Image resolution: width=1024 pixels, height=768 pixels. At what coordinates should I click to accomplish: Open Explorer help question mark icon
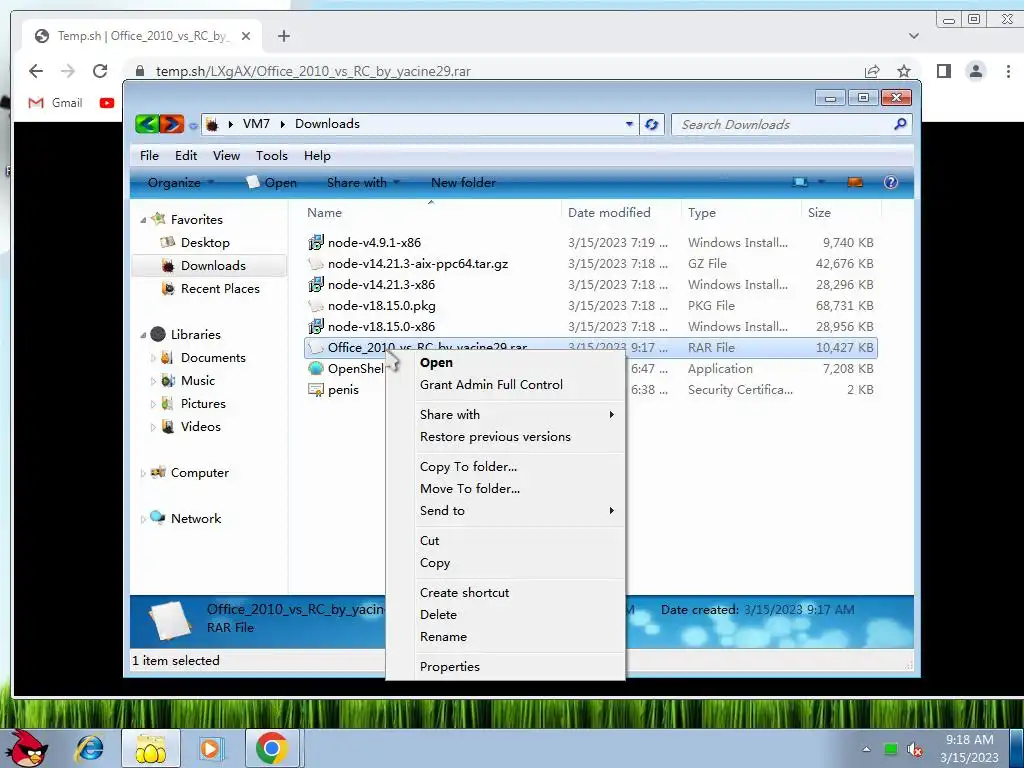pyautogui.click(x=890, y=182)
